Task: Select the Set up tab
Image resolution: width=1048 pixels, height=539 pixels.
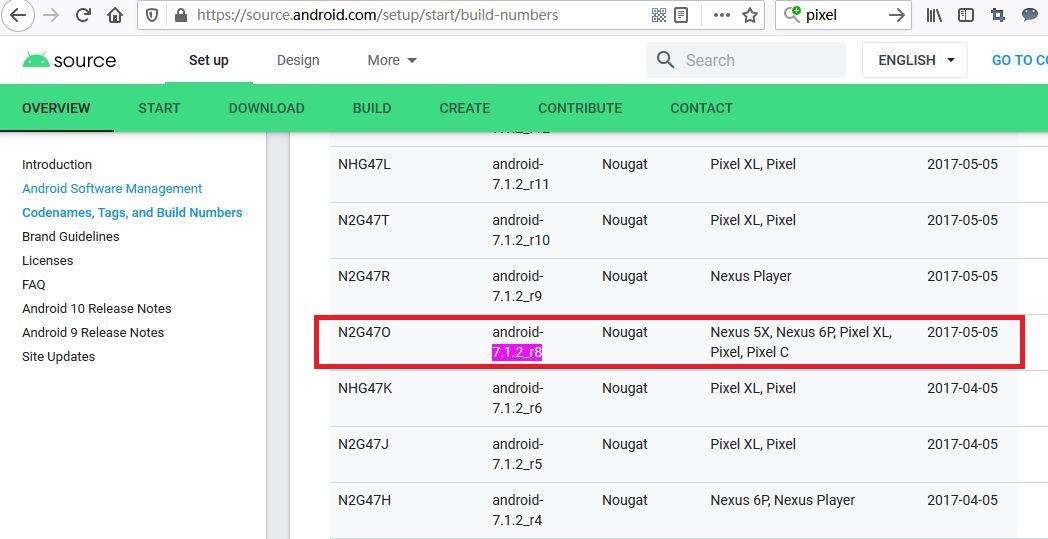Action: click(x=209, y=60)
